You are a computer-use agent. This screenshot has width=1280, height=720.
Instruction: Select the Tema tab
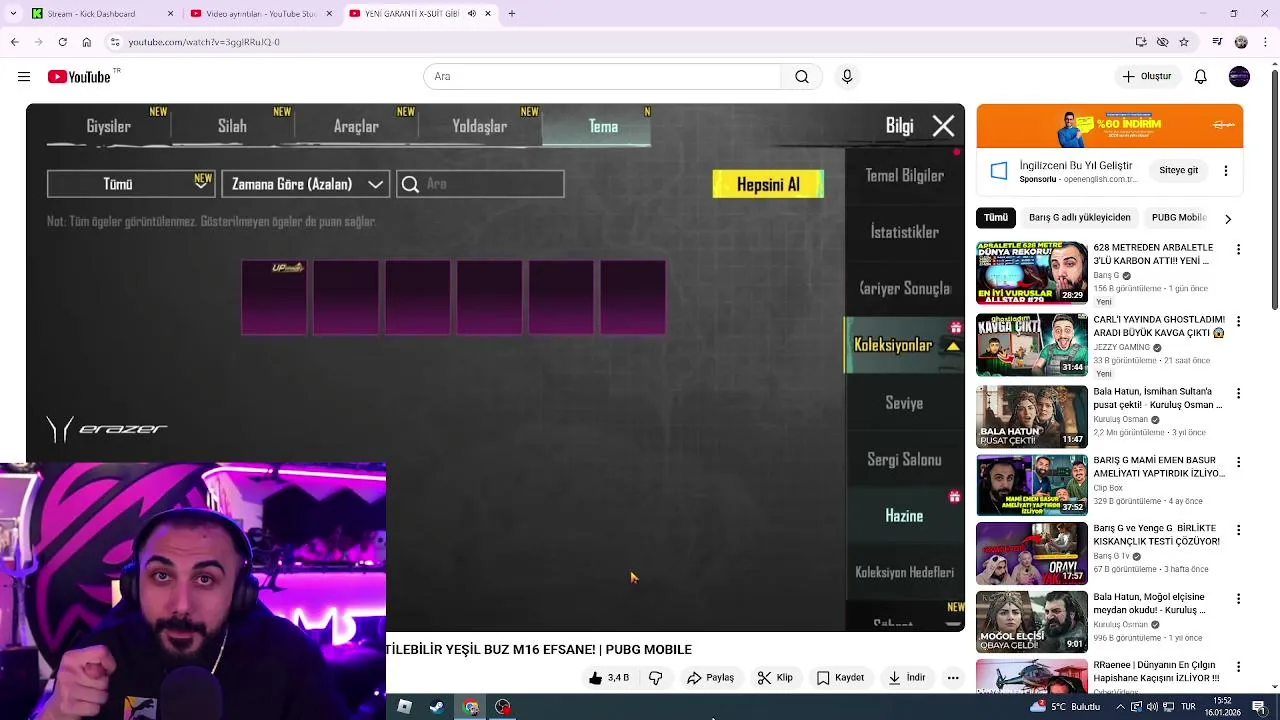[x=603, y=127]
